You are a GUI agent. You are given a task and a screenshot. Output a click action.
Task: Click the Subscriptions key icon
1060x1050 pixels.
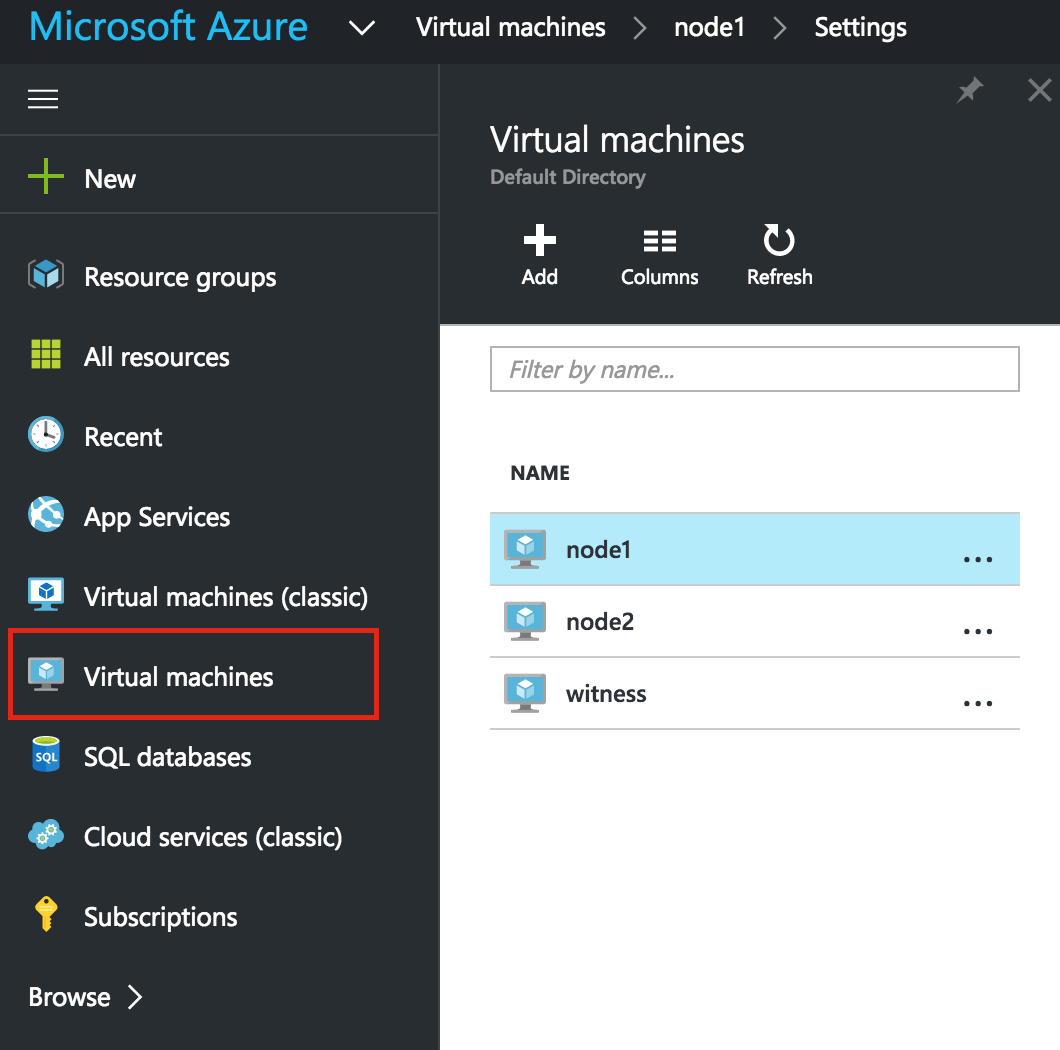tap(46, 914)
